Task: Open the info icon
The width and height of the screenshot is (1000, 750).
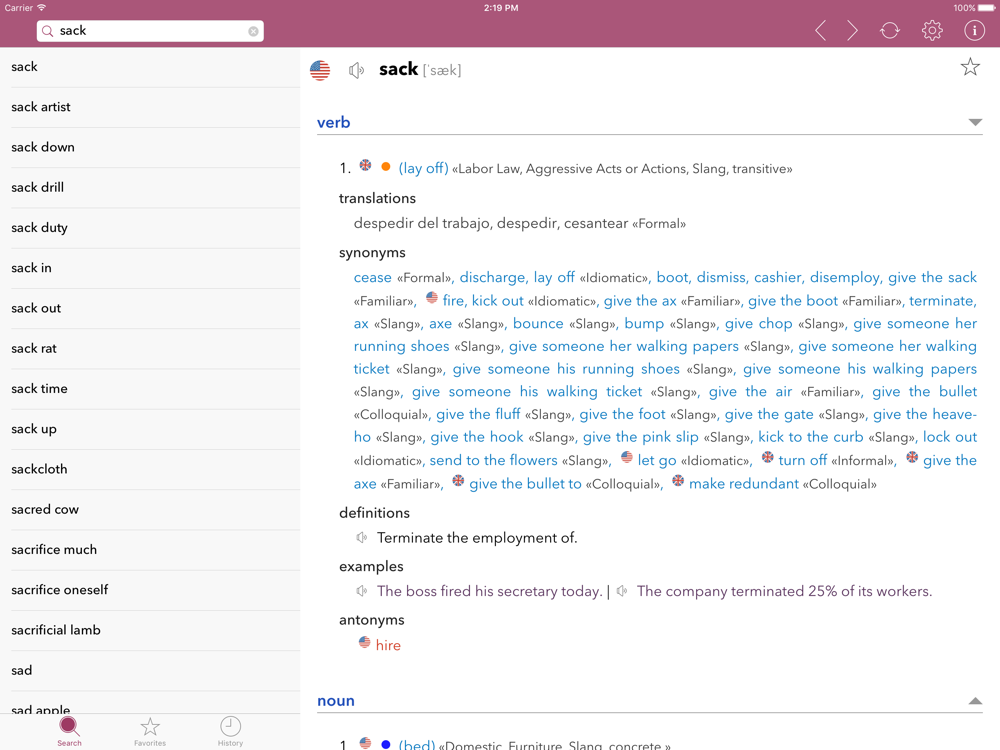Action: click(x=974, y=31)
